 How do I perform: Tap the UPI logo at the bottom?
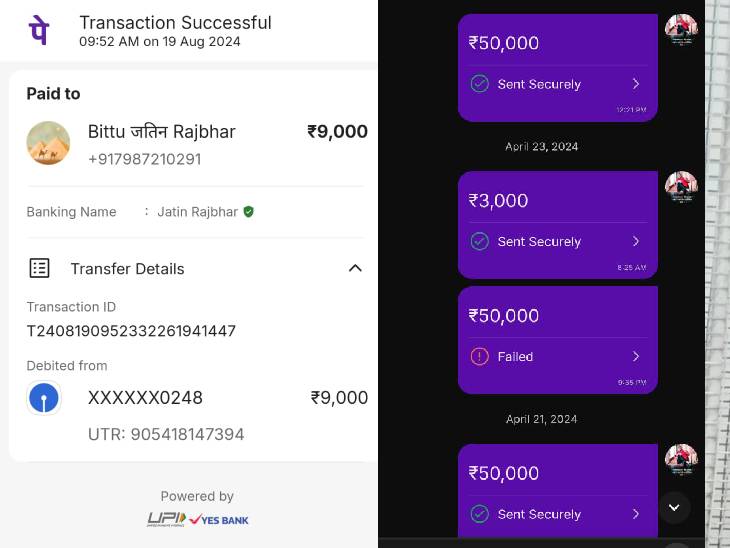(x=167, y=519)
